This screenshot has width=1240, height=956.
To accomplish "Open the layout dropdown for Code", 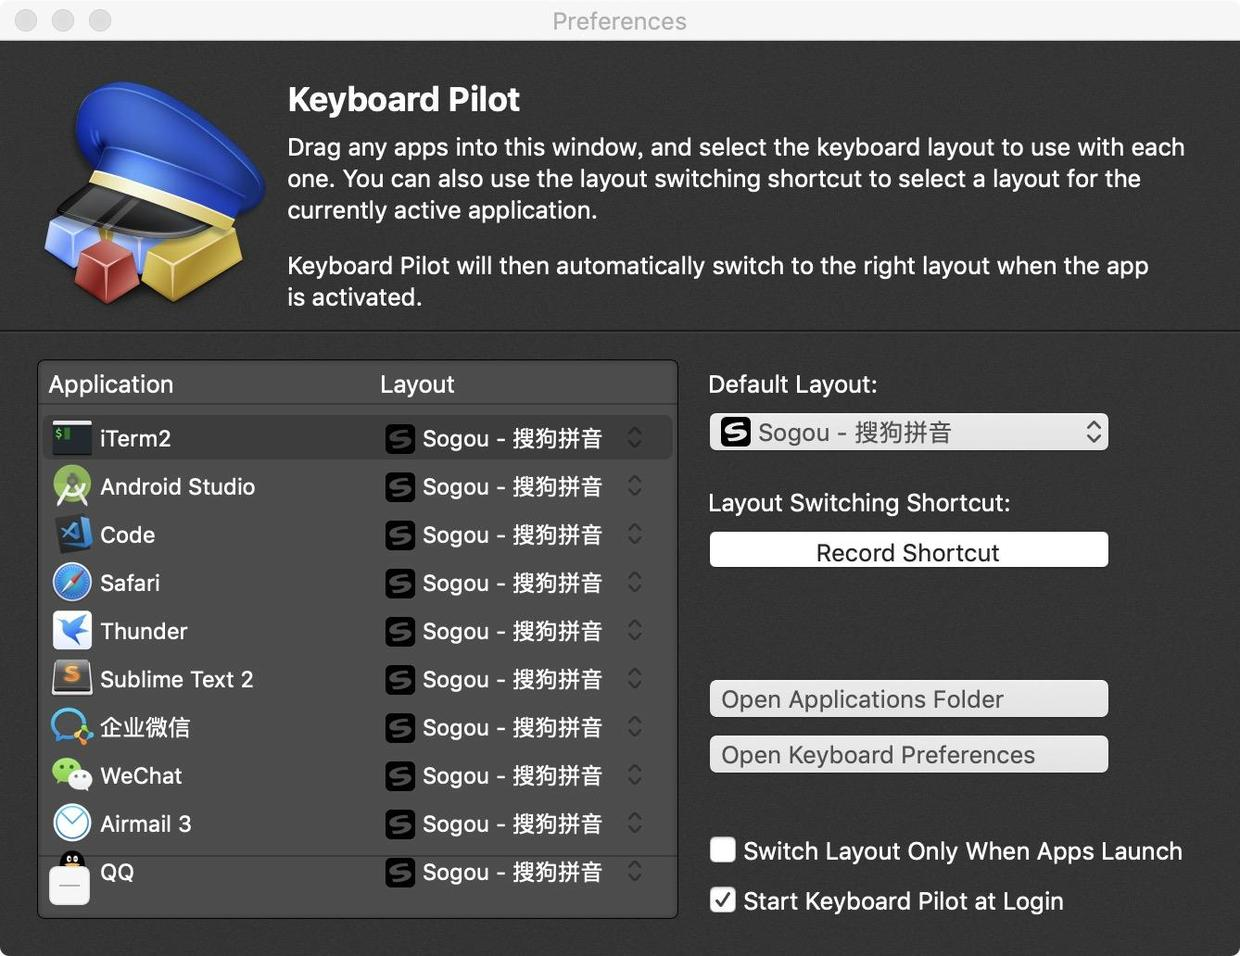I will click(x=635, y=535).
